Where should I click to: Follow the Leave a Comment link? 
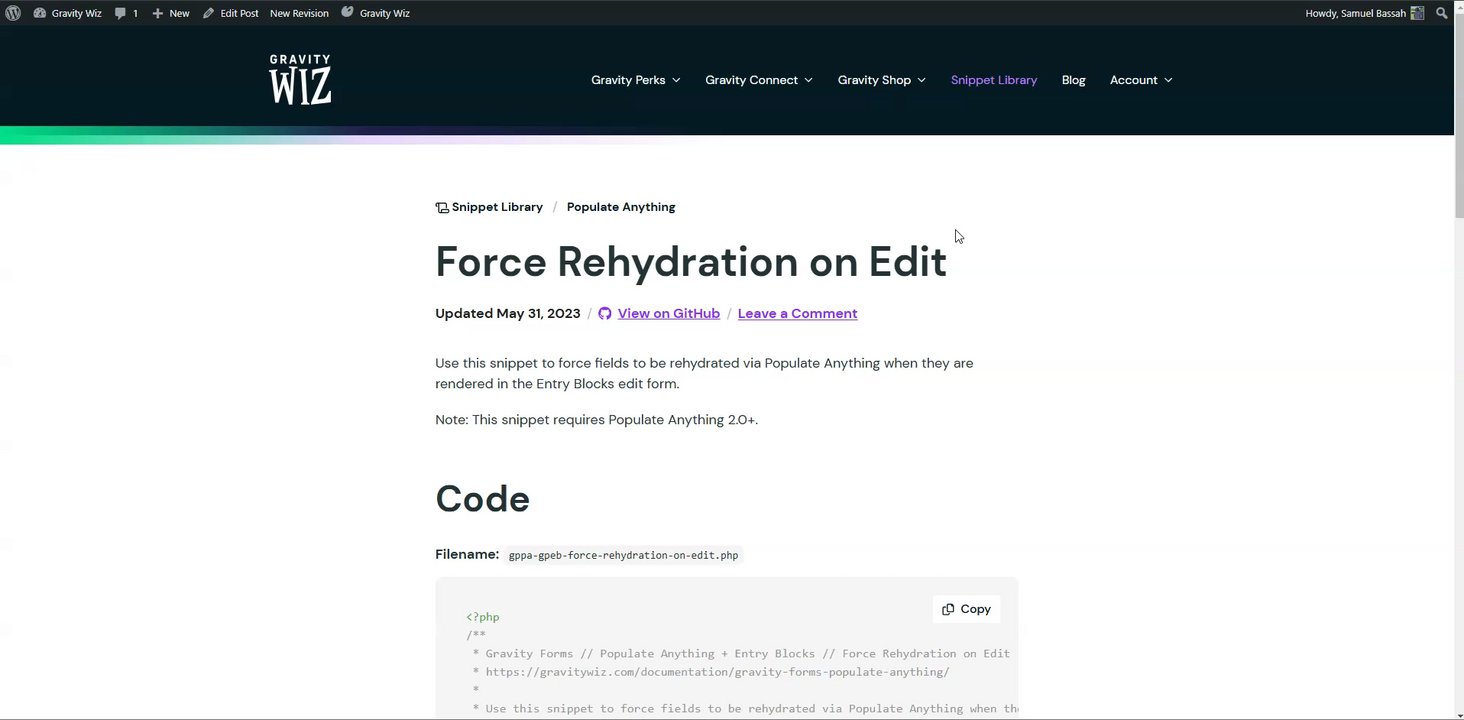coord(797,313)
